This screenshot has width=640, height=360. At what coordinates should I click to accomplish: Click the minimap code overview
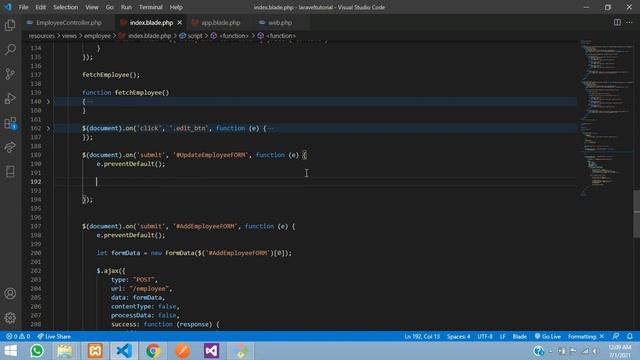pyautogui.click(x=607, y=118)
